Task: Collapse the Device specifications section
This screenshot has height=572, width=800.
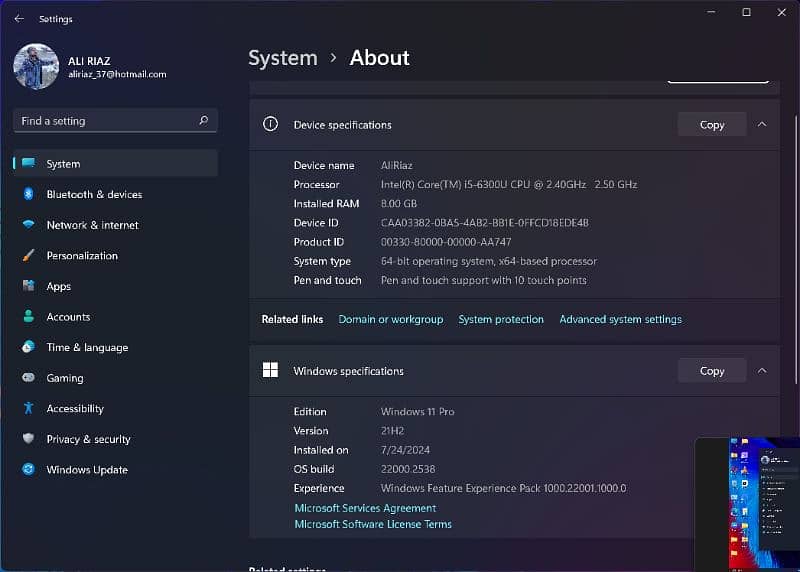Action: point(762,125)
